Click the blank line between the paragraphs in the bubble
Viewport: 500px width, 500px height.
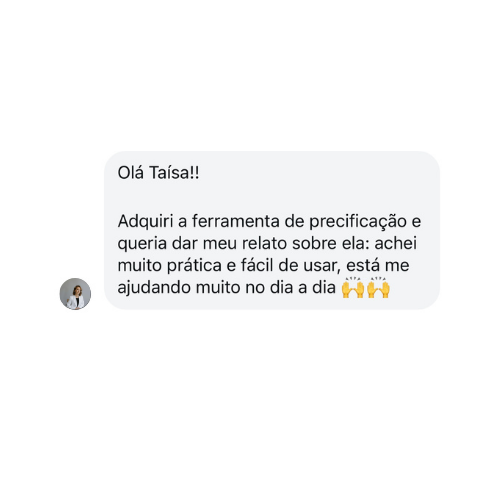(x=272, y=197)
